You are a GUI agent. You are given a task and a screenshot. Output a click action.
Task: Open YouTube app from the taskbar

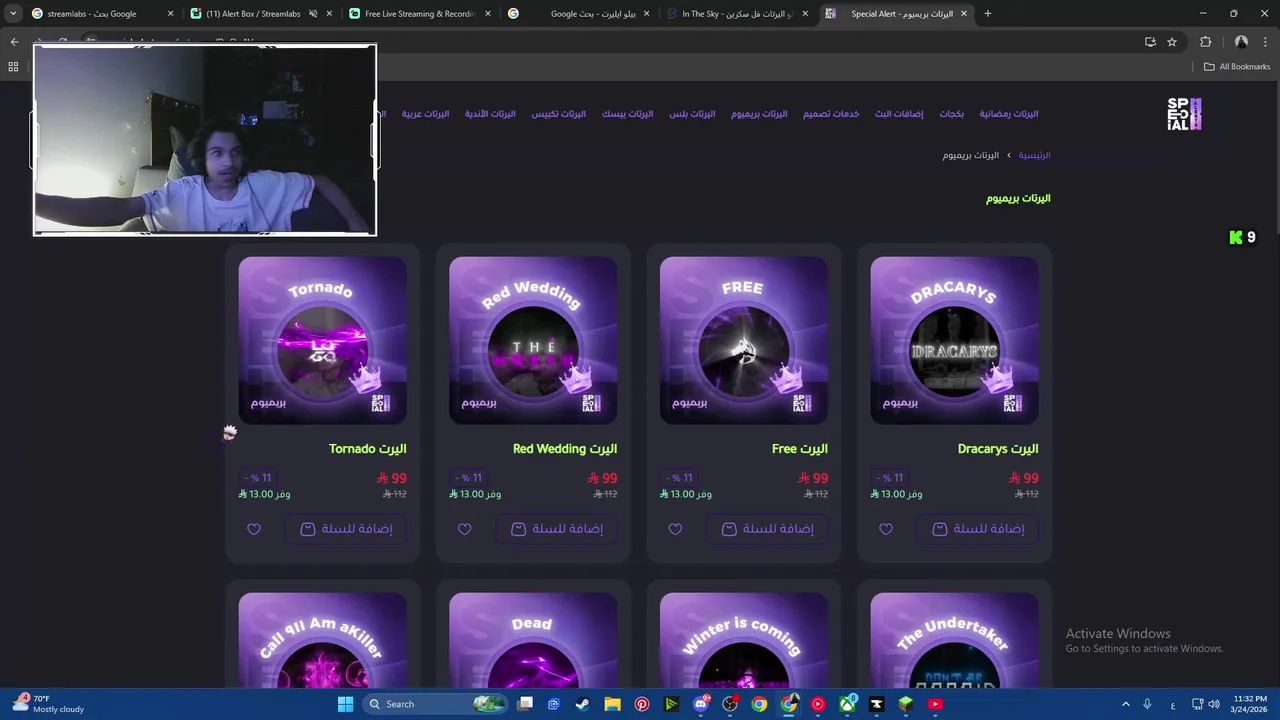936,704
